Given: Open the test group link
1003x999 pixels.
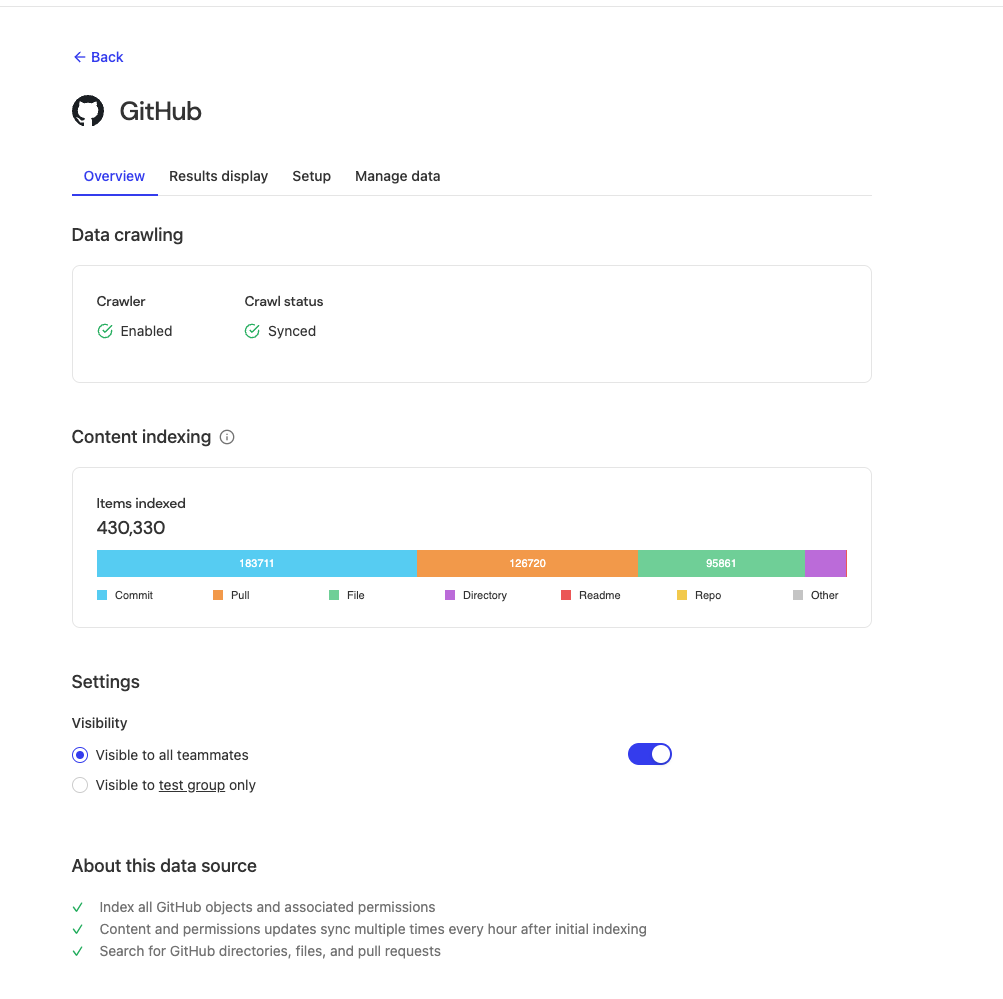Looking at the screenshot, I should click(192, 785).
